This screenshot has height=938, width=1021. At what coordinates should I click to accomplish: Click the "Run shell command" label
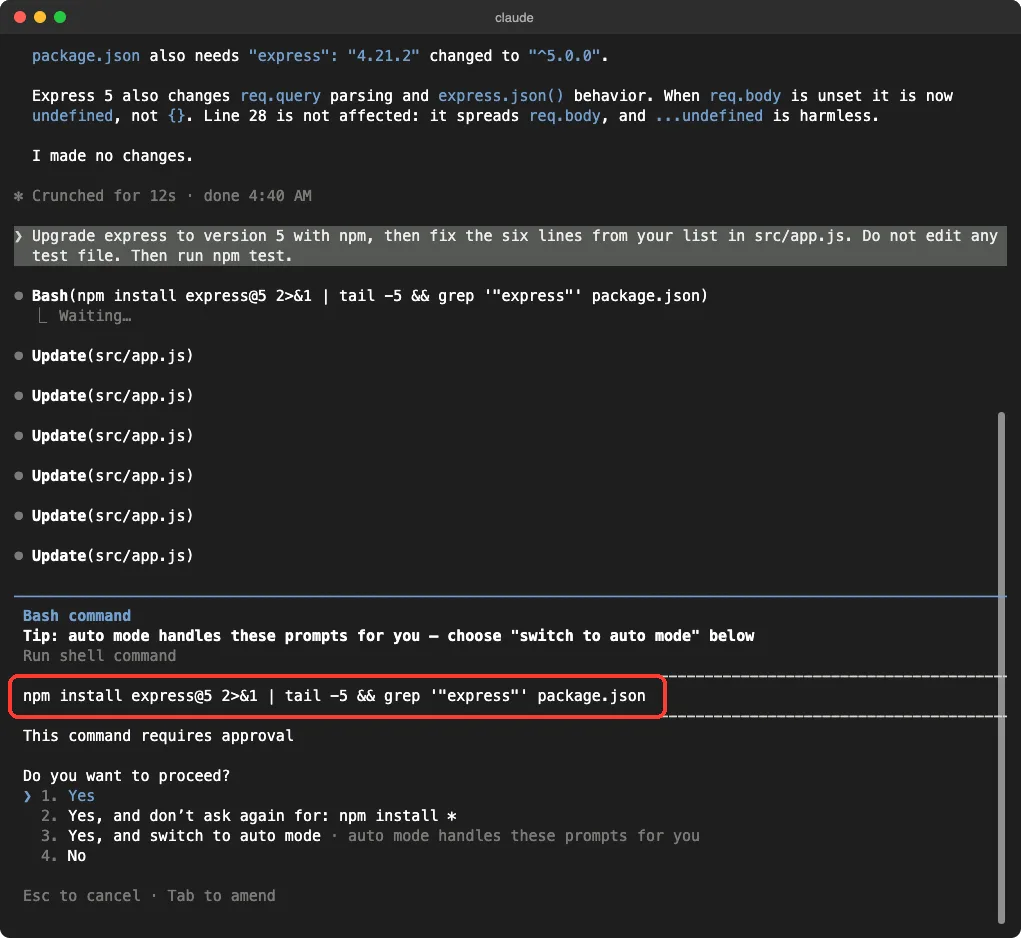click(100, 655)
